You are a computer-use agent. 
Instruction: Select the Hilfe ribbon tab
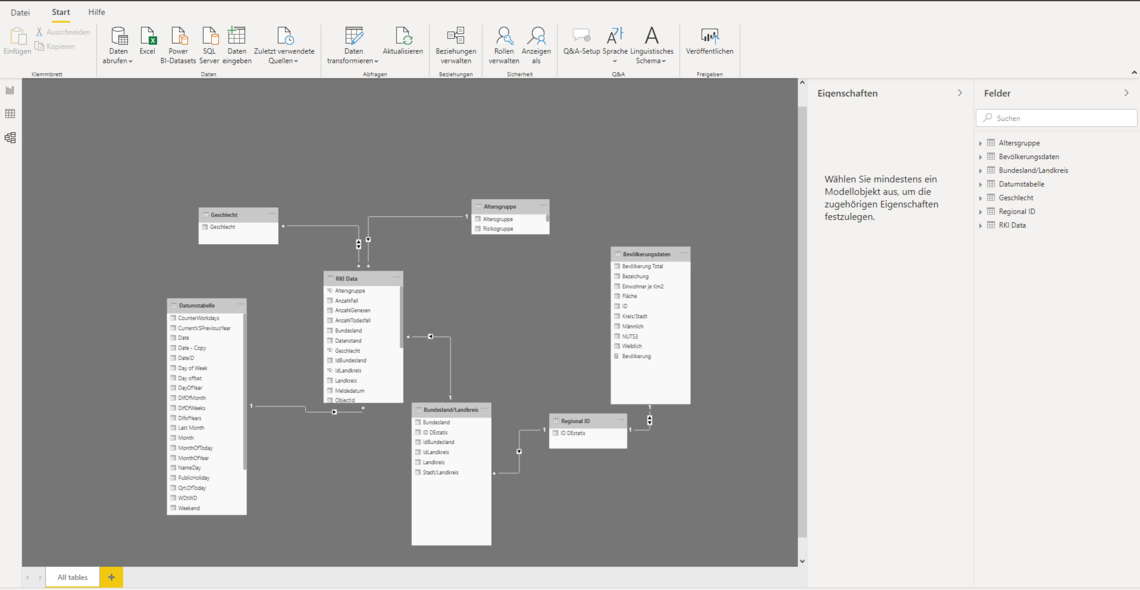(x=97, y=12)
